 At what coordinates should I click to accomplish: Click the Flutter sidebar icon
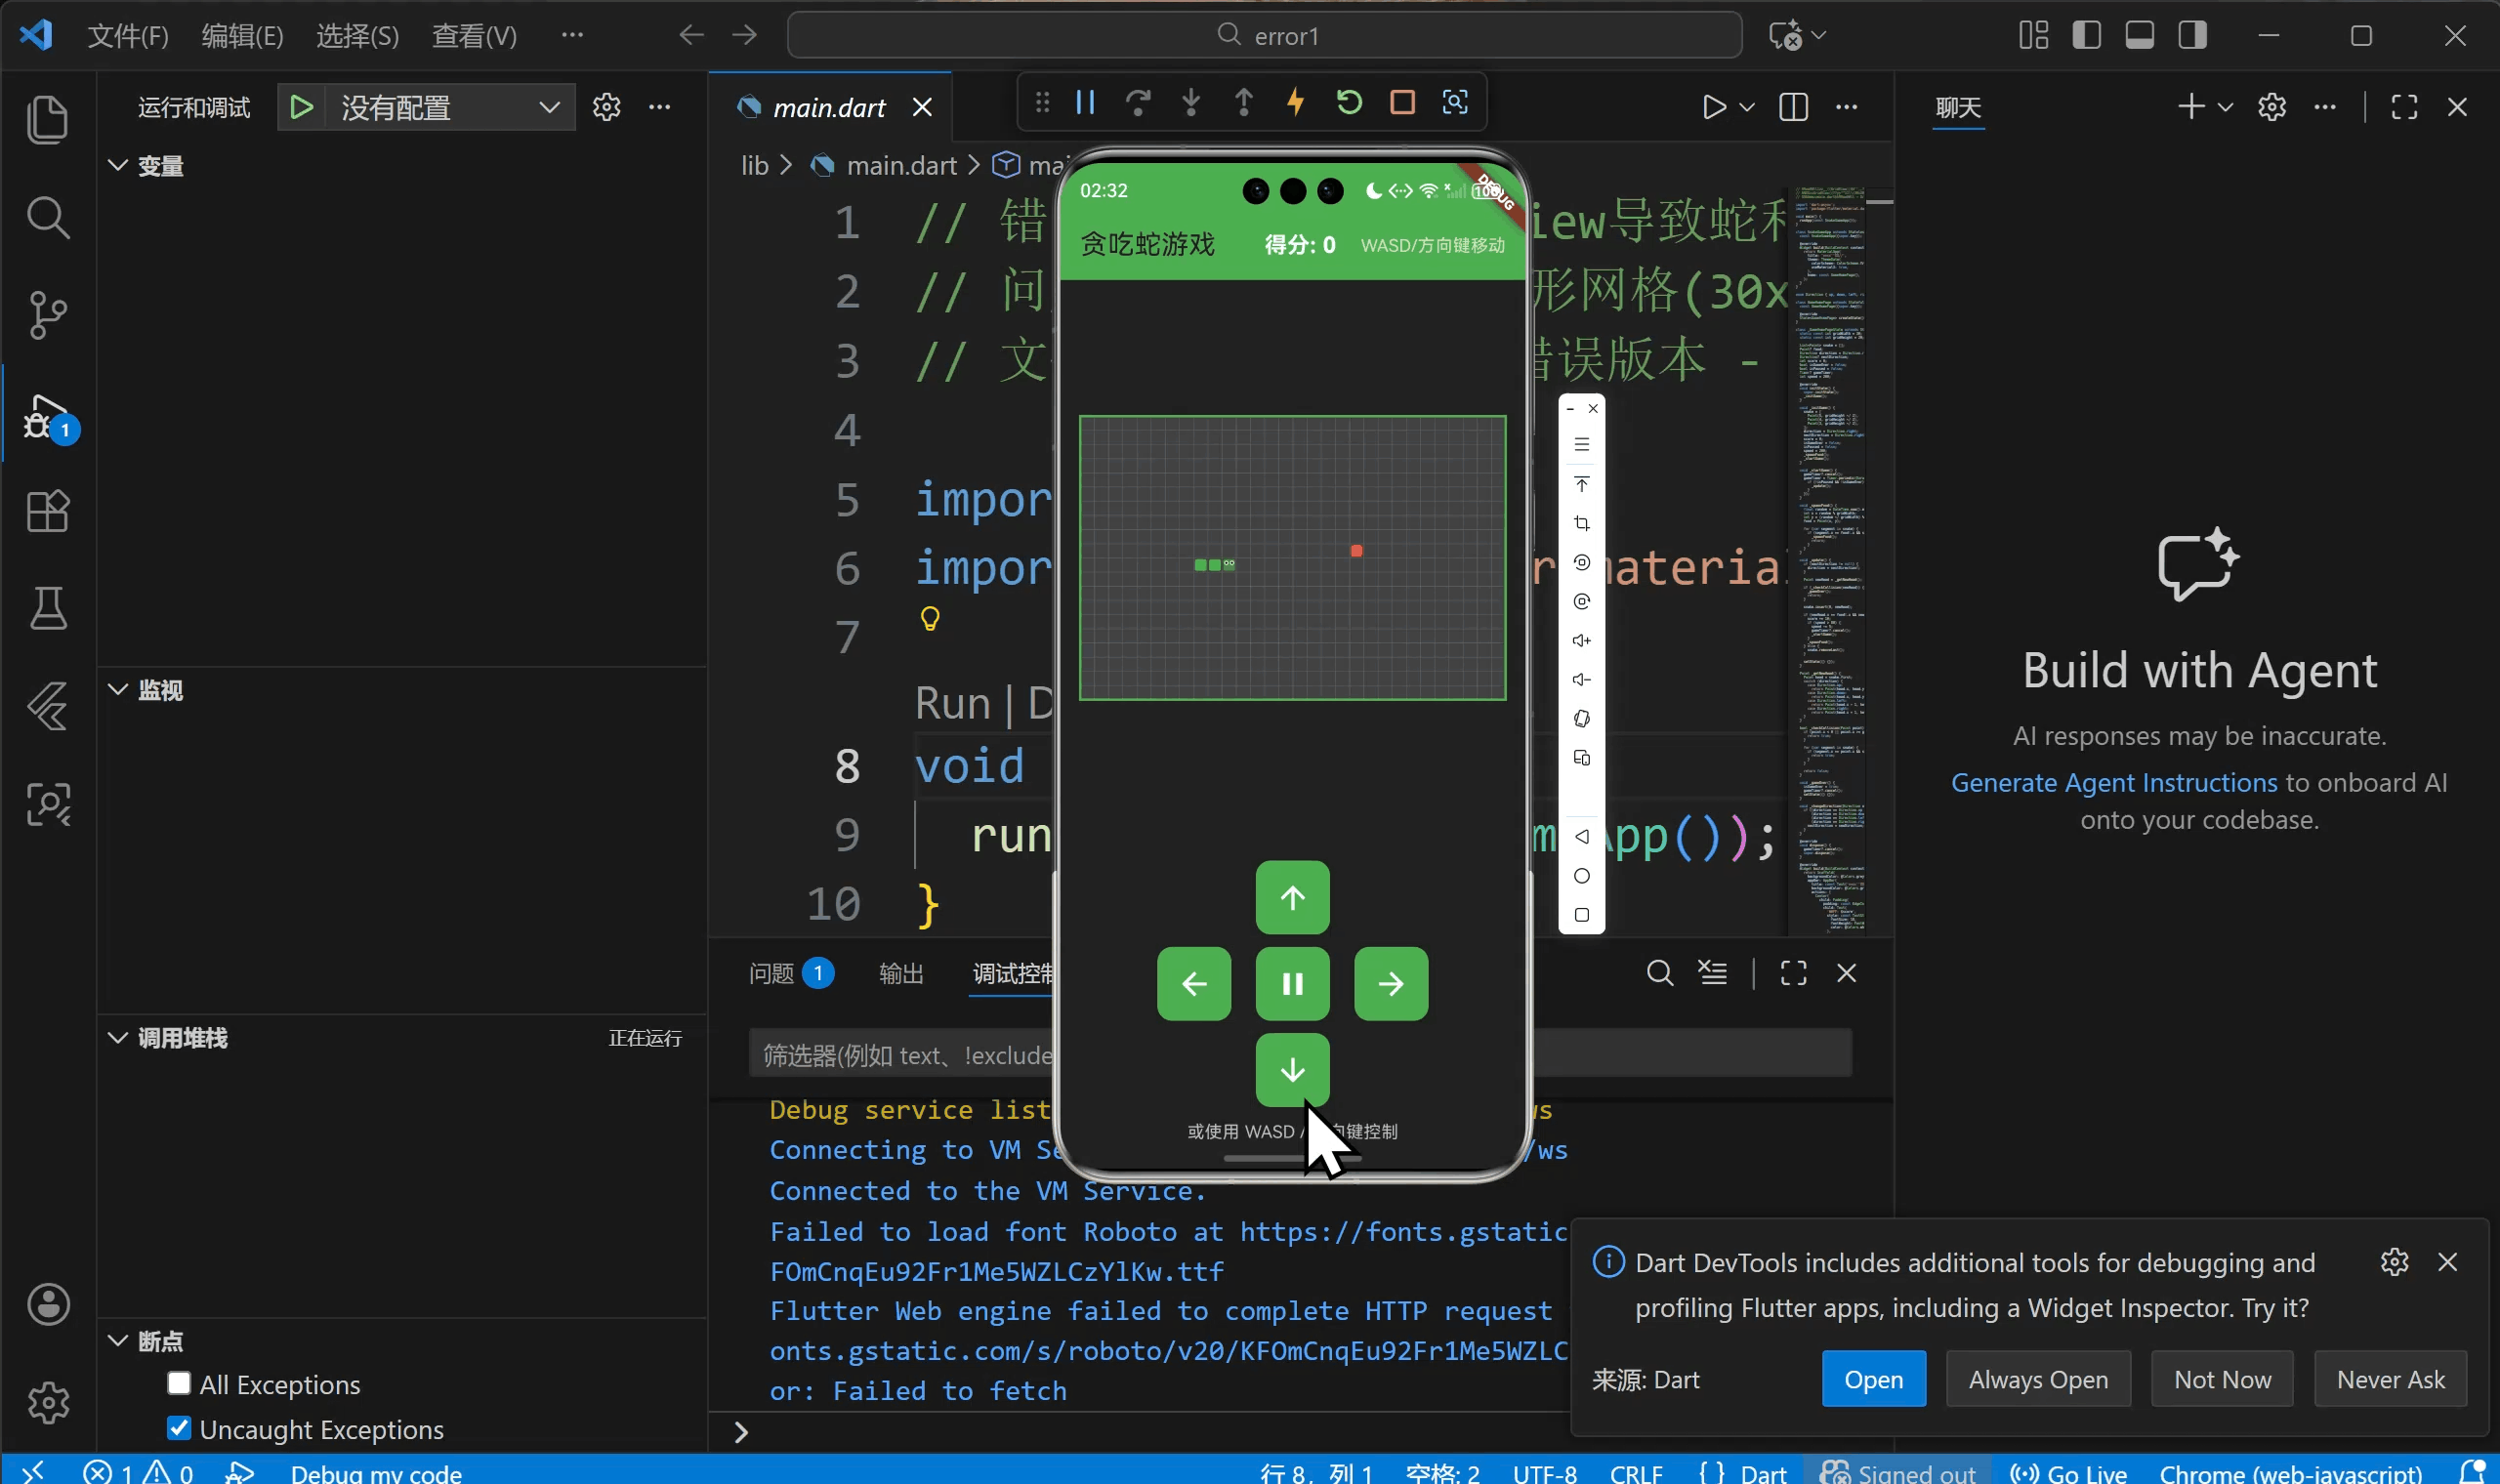click(47, 707)
